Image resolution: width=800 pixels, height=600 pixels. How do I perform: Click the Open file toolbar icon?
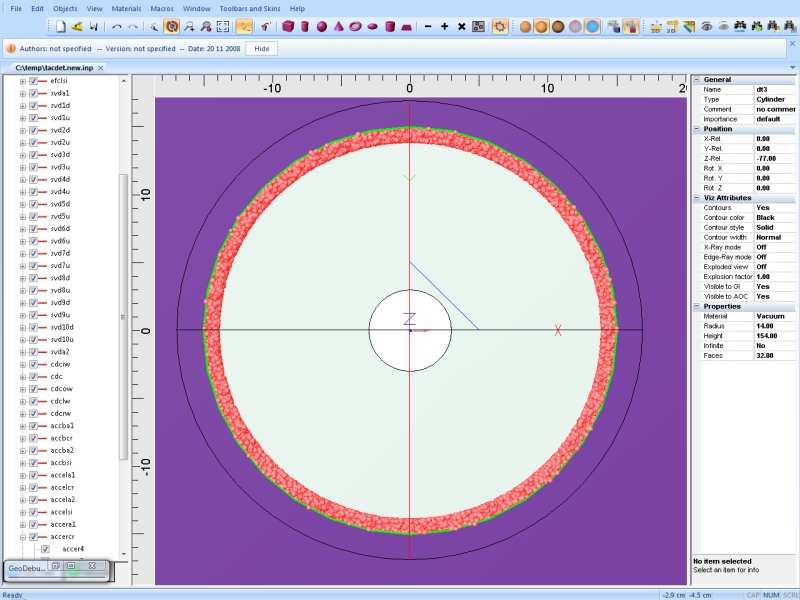tap(77, 27)
